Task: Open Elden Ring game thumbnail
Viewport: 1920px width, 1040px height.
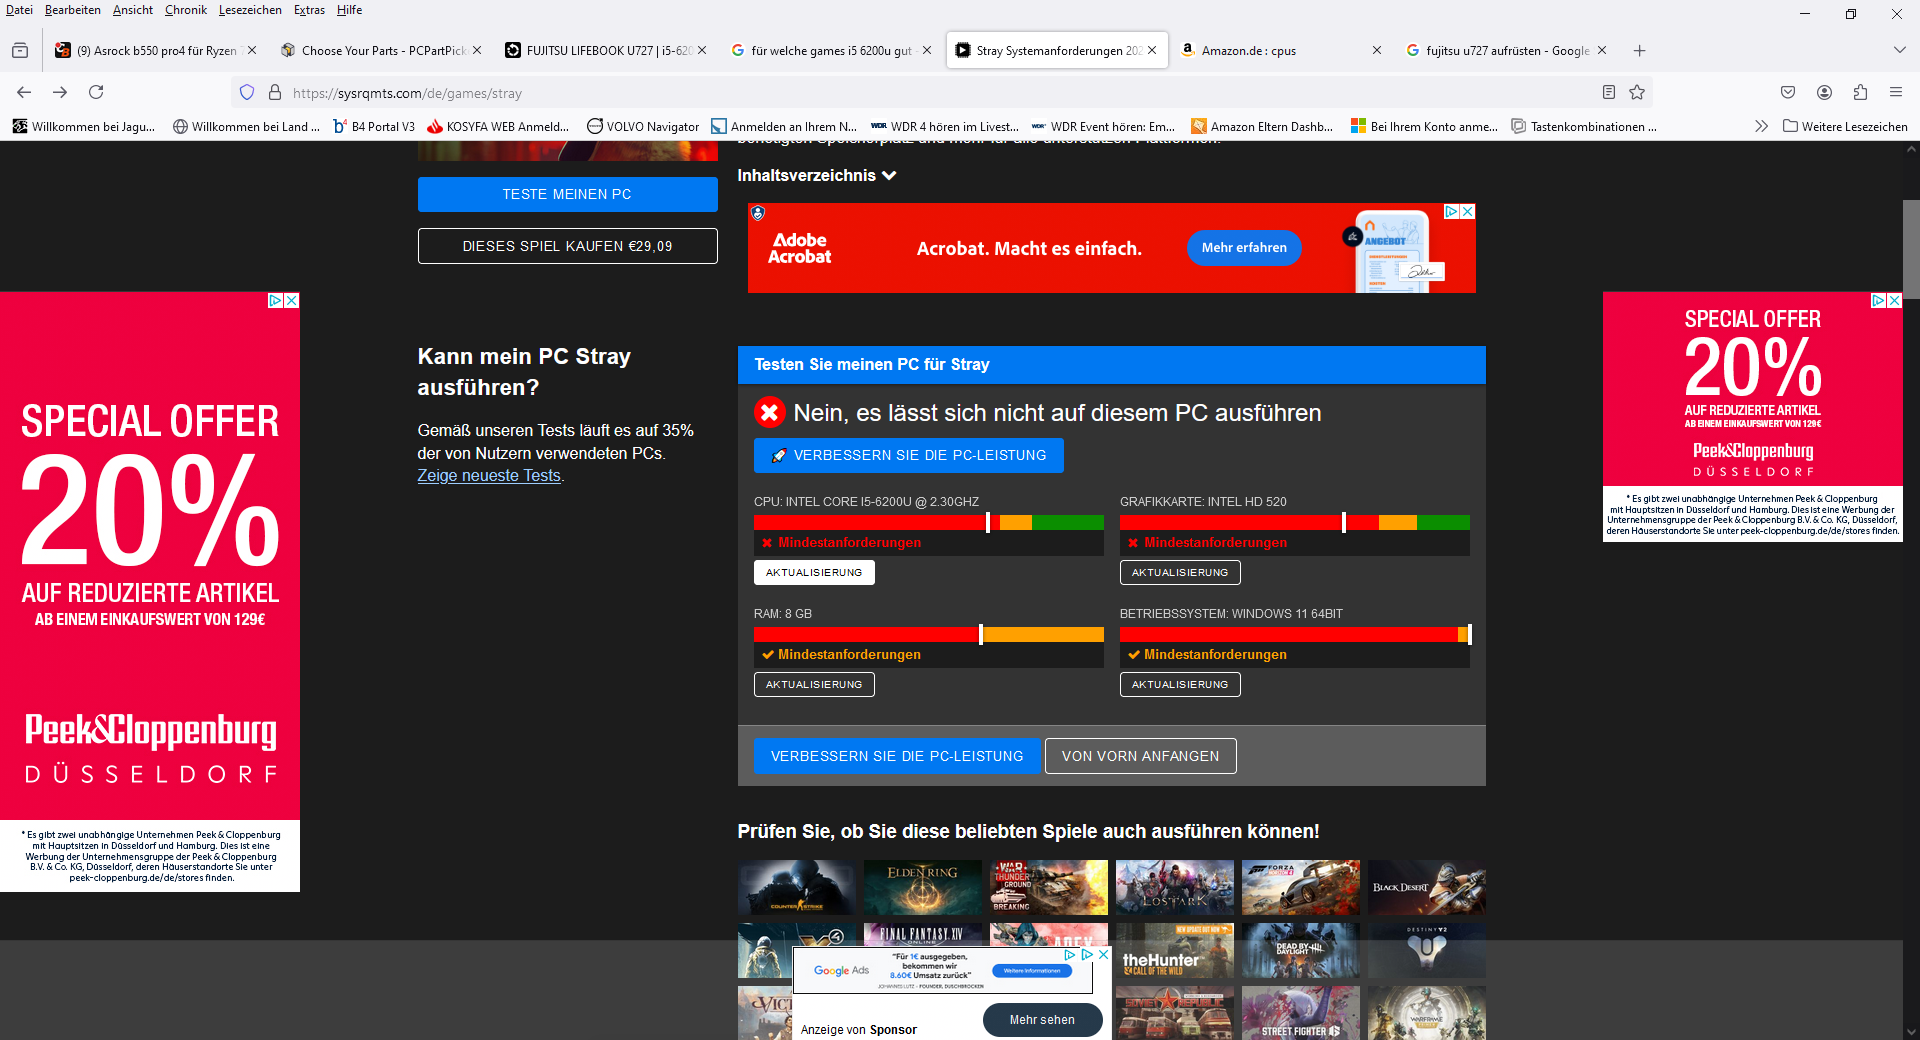Action: 923,887
